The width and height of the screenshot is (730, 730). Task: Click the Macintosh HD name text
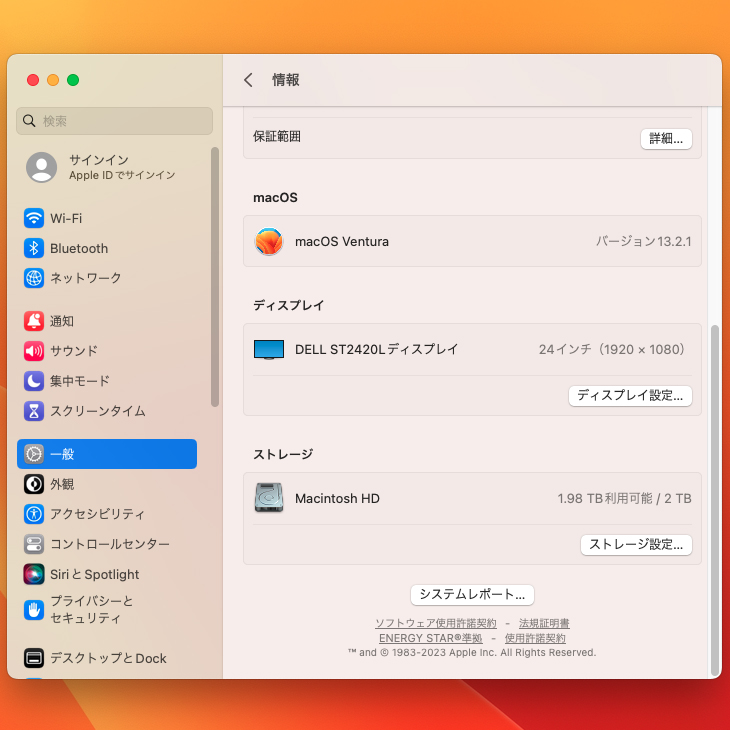pyautogui.click(x=337, y=498)
